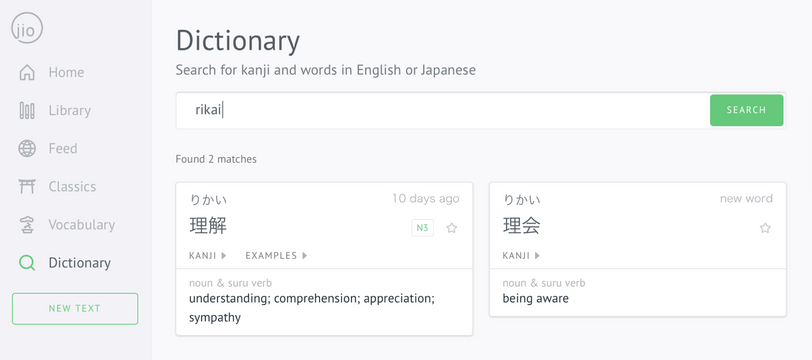
Task: Click the Classics torii gate icon
Action: point(27,186)
